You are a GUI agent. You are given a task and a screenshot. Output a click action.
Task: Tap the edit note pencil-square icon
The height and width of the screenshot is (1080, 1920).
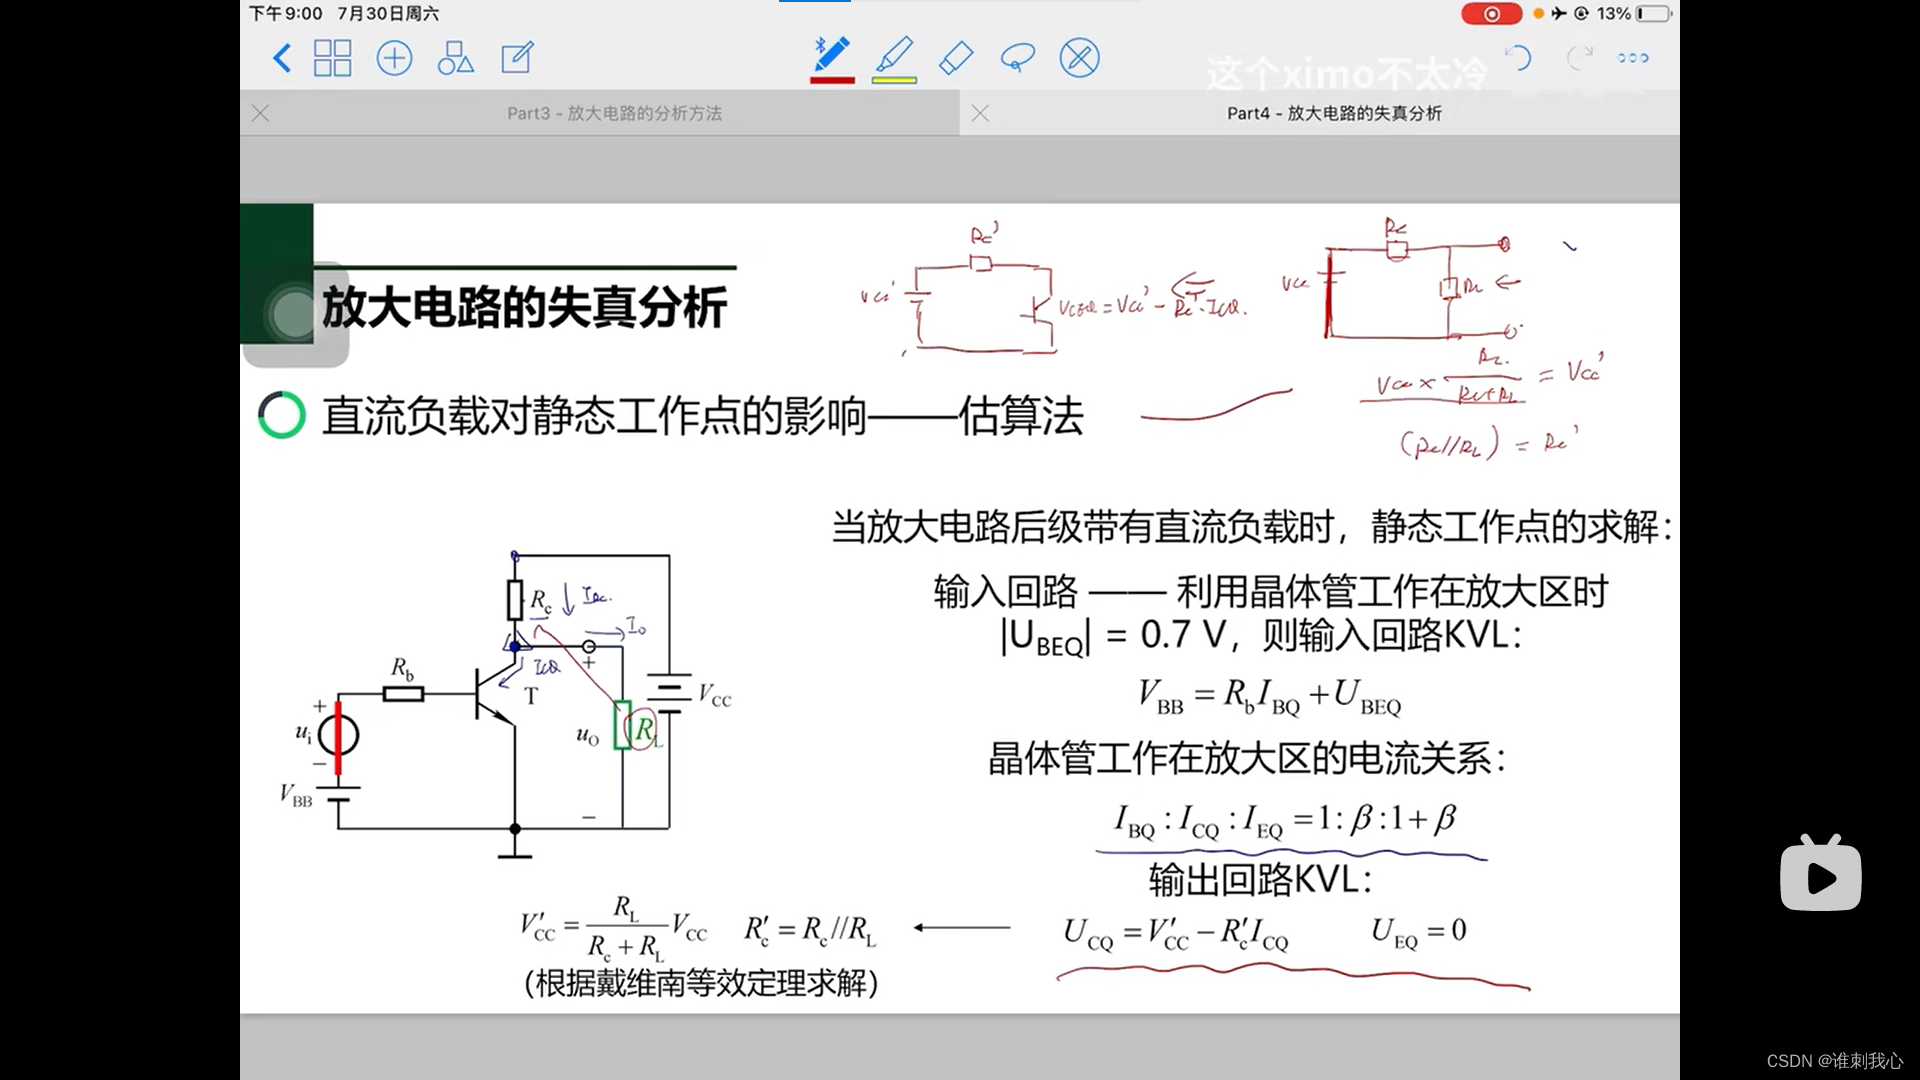[517, 58]
